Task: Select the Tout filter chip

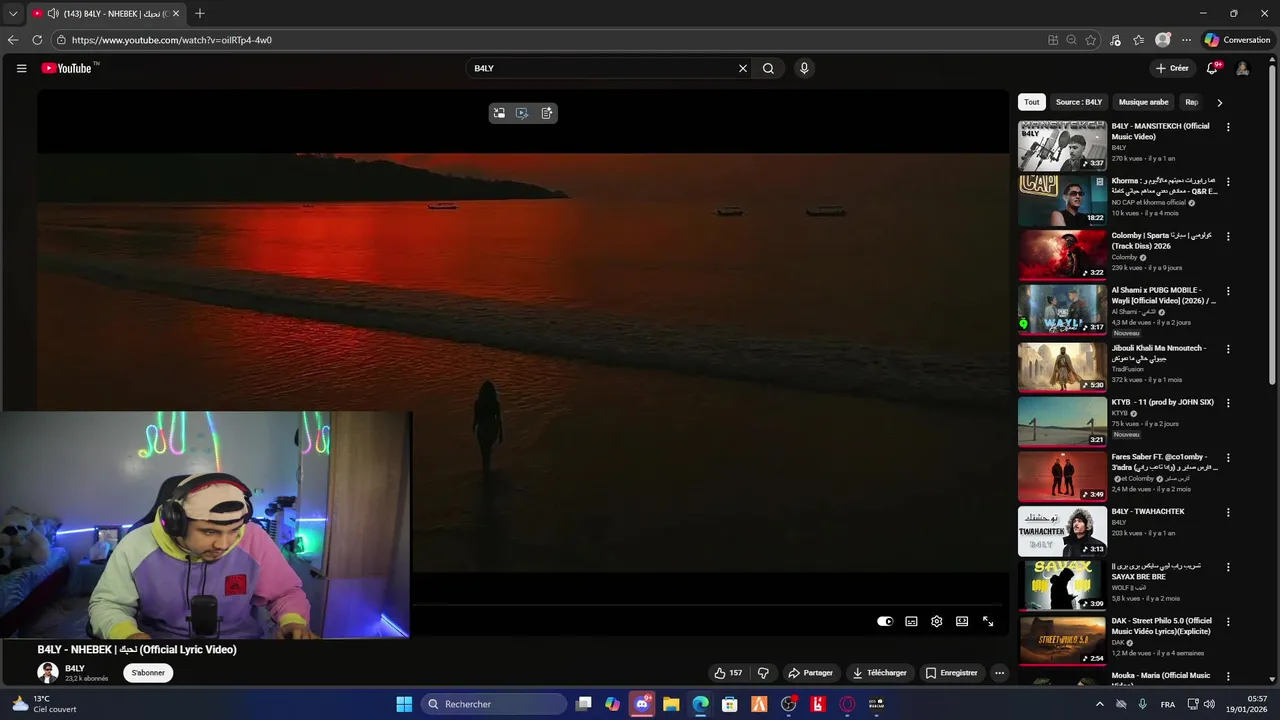Action: (1032, 102)
